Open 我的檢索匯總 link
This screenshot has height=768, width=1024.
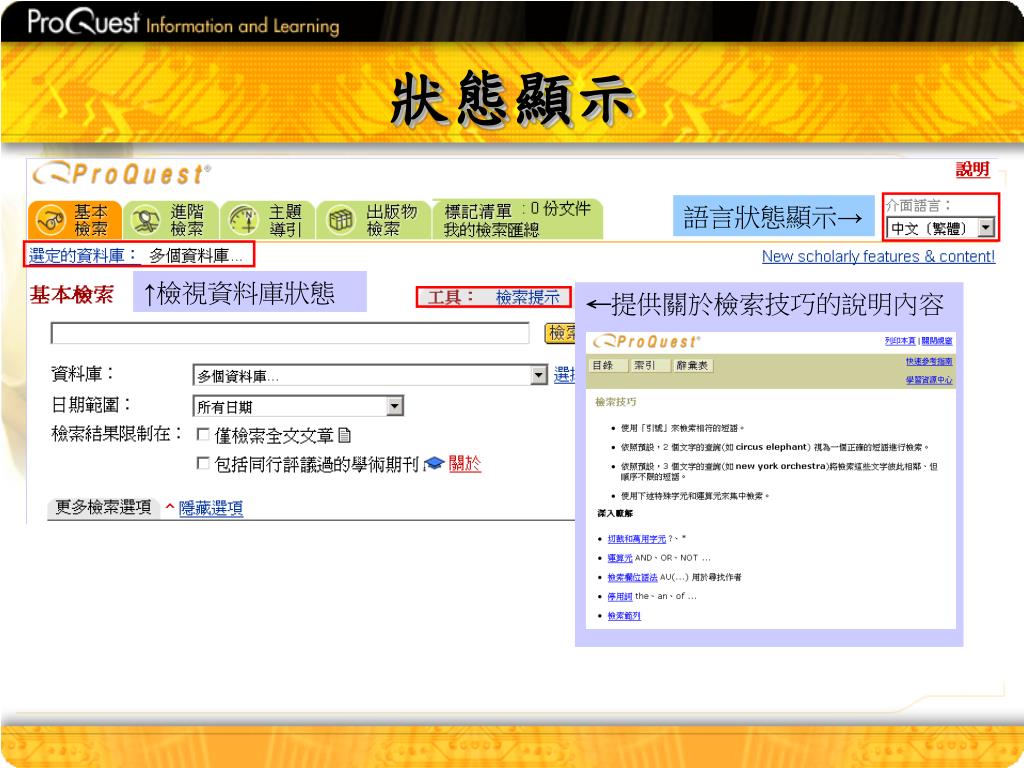(x=491, y=229)
